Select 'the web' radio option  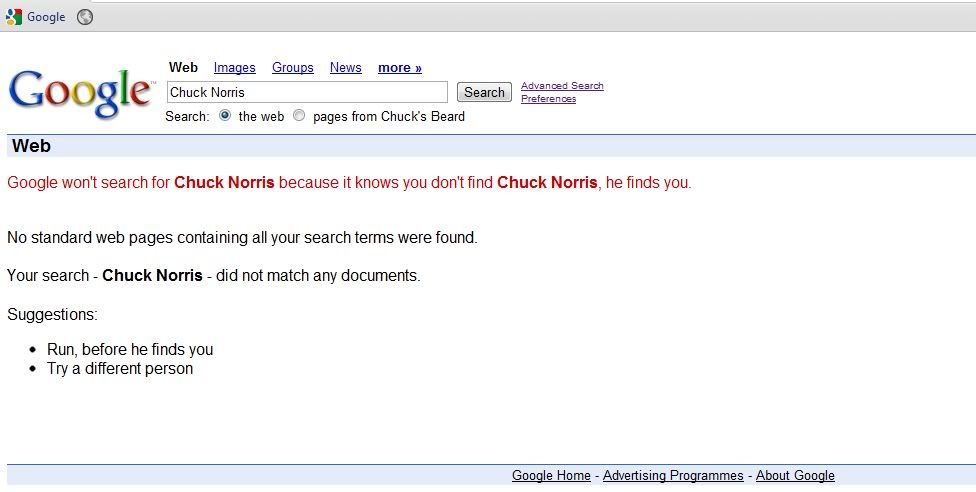(x=225, y=115)
